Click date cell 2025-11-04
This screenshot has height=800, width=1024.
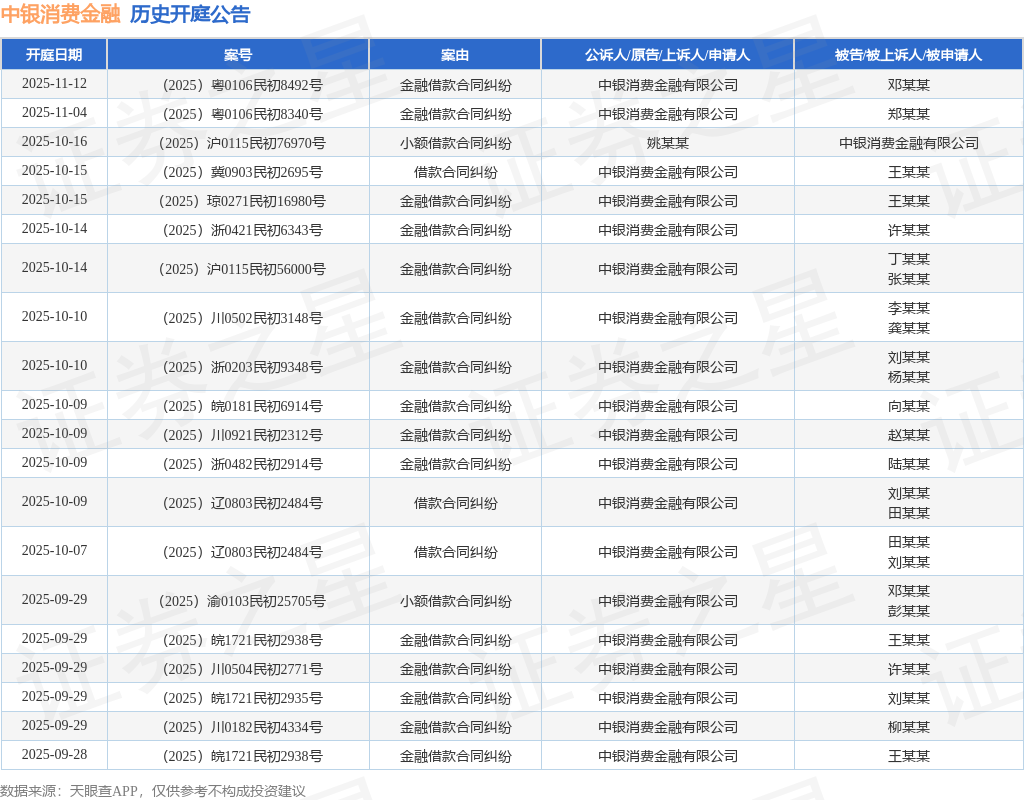54,112
